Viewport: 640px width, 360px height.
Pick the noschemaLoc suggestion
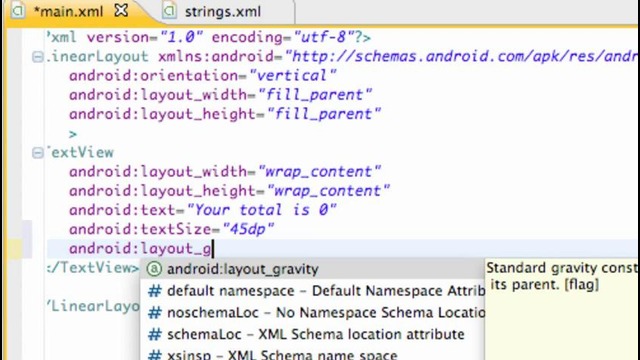coord(312,313)
